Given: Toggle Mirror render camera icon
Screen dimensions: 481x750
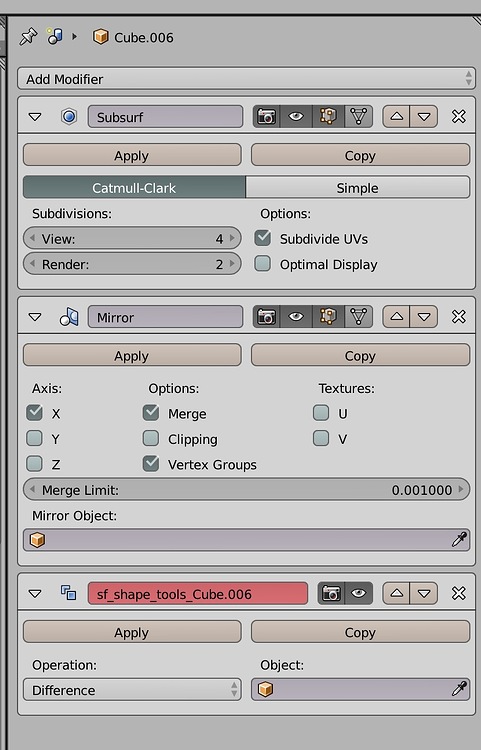Looking at the screenshot, I should tap(267, 317).
